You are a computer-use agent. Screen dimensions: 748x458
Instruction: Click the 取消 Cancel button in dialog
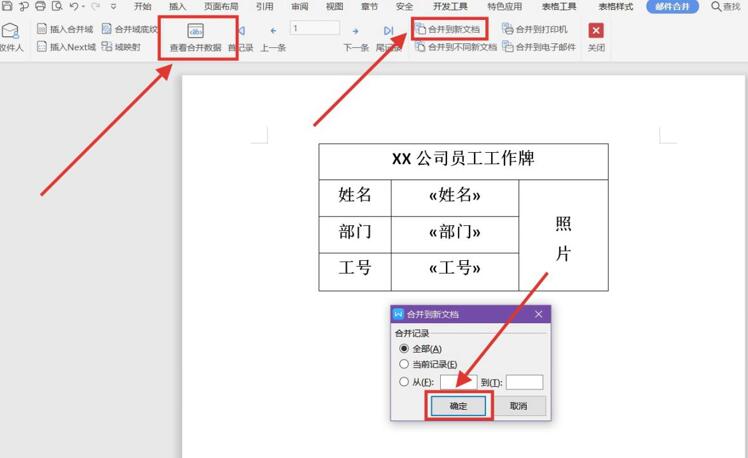[x=519, y=406]
